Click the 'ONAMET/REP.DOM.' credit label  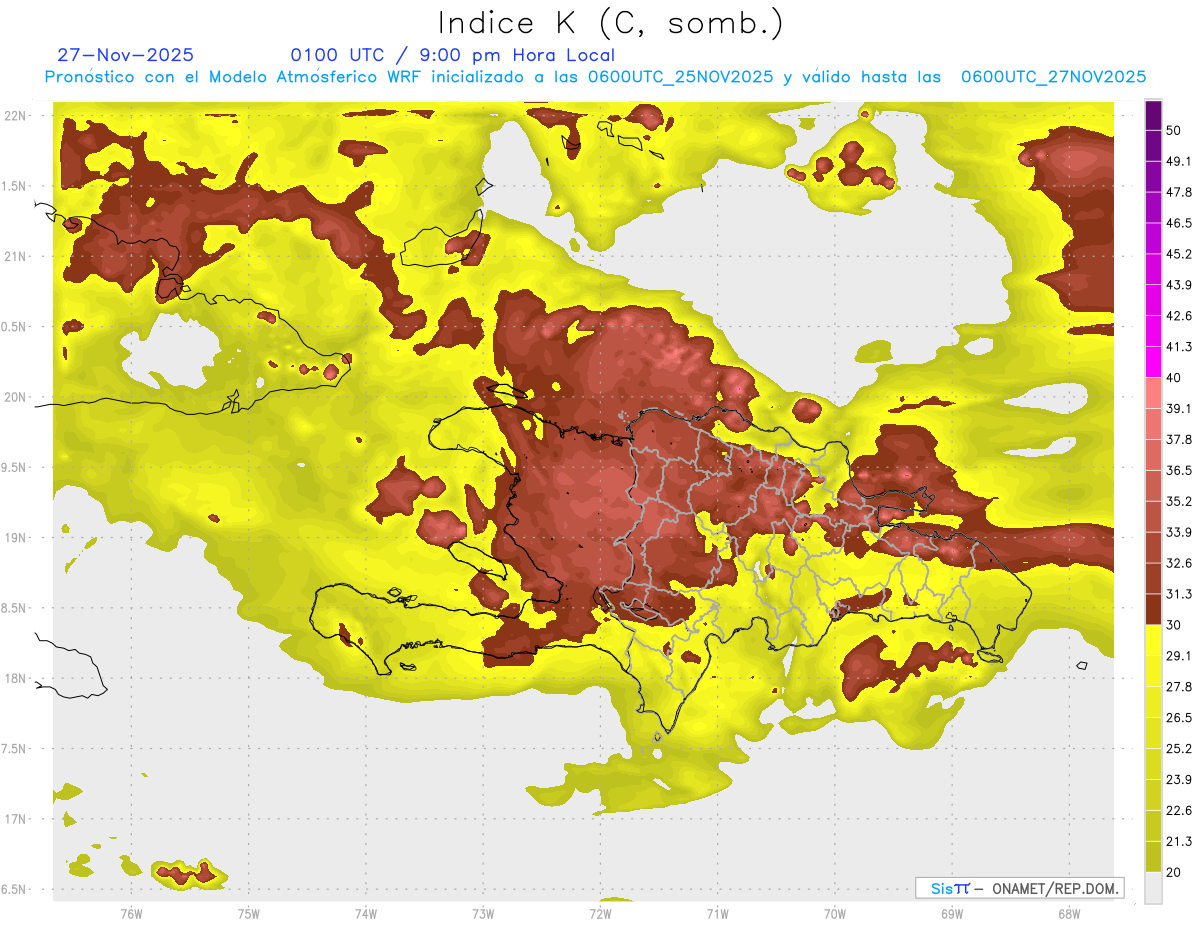(x=1054, y=888)
